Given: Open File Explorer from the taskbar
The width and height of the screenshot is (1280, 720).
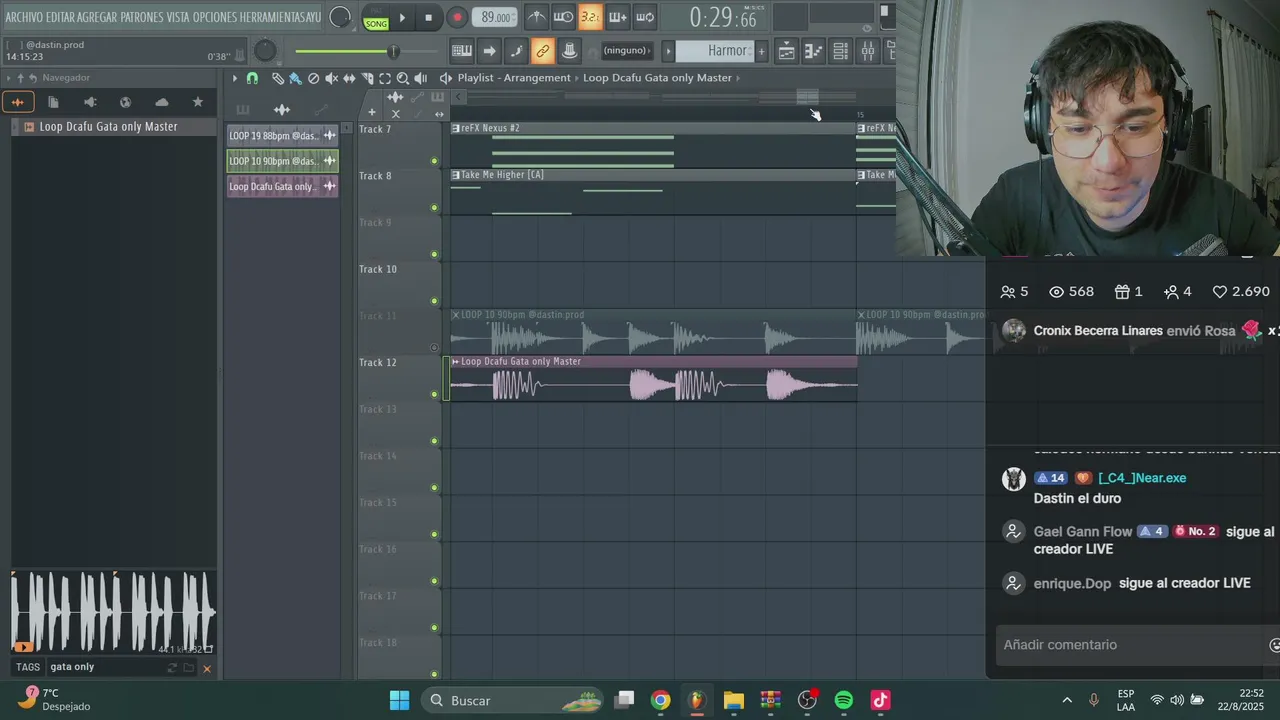Looking at the screenshot, I should click(x=734, y=700).
